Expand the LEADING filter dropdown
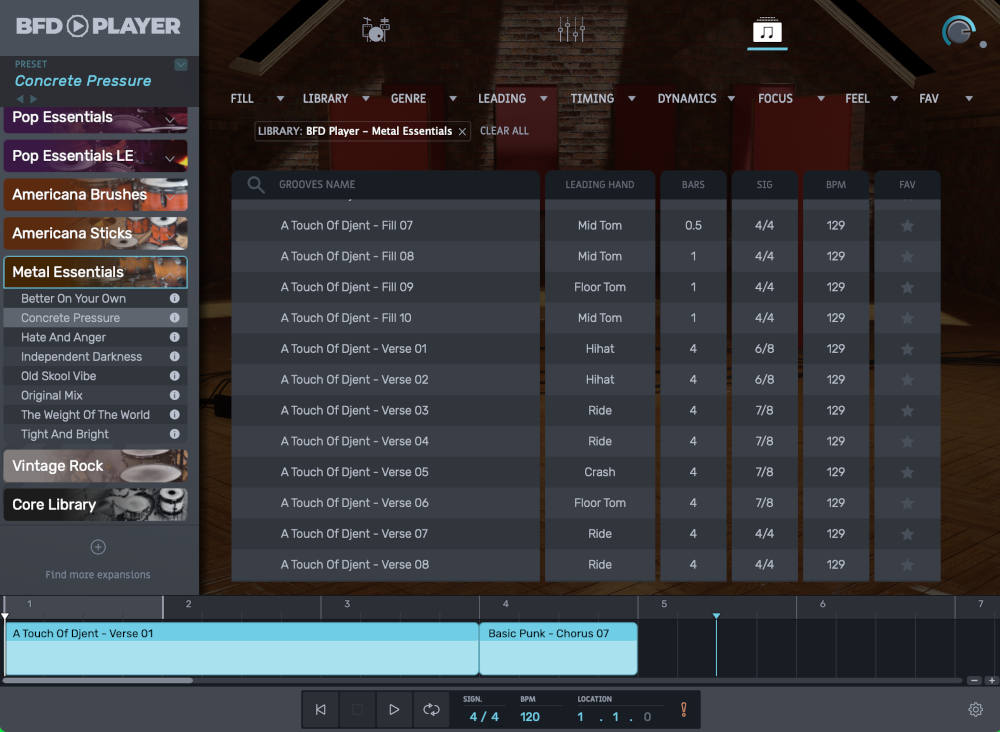The height and width of the screenshot is (732, 1000). 545,98
